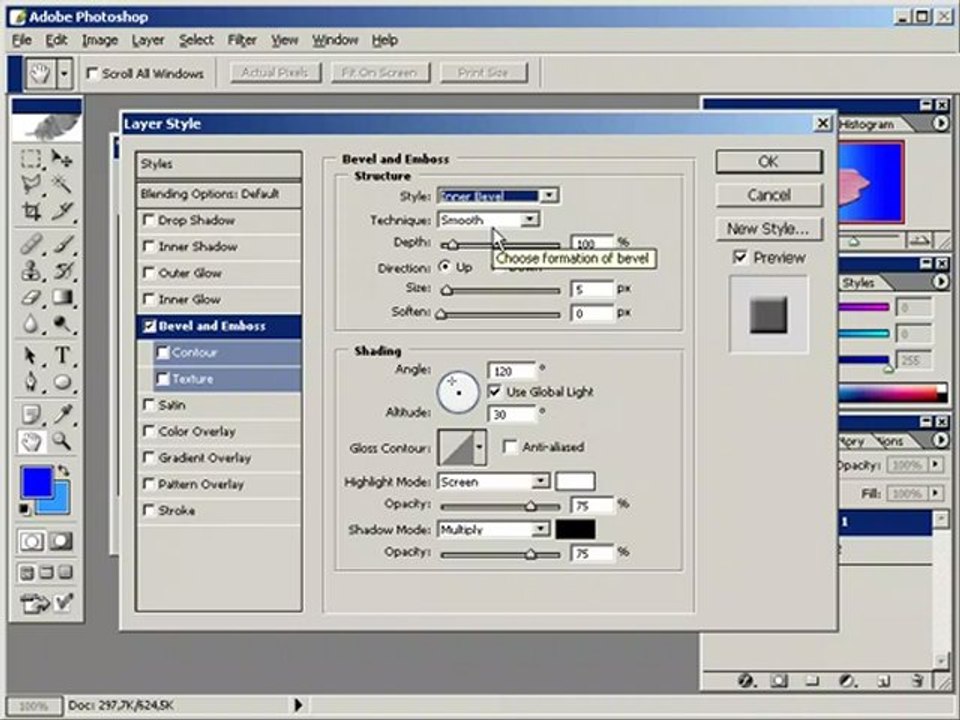Select the Notes tool
This screenshot has height=720, width=960.
click(31, 414)
